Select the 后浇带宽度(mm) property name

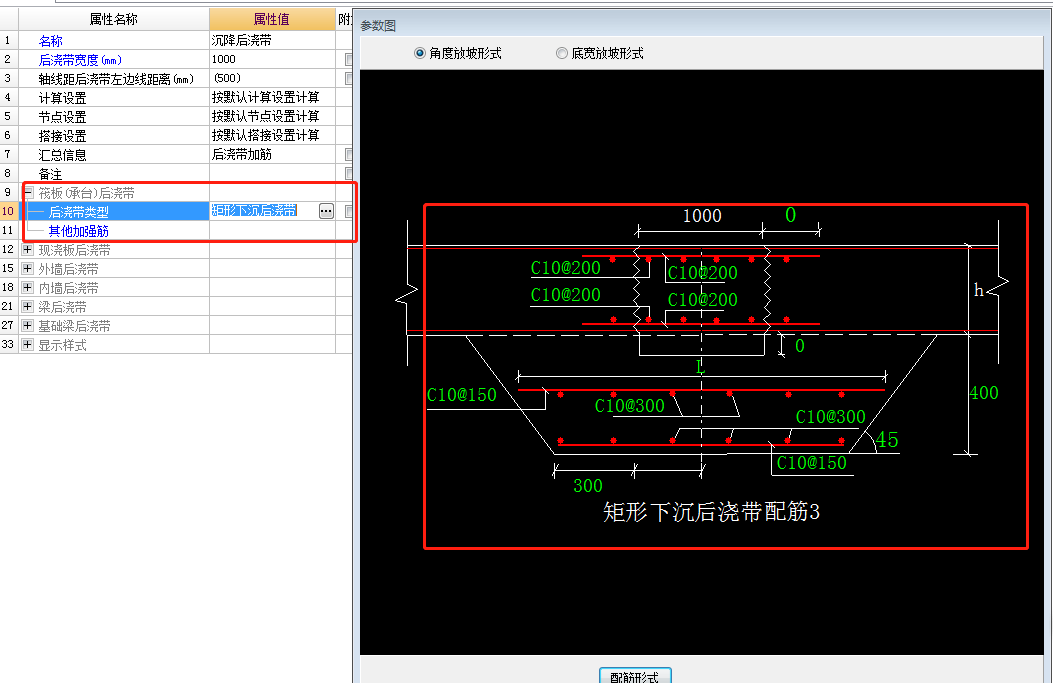coord(80,60)
